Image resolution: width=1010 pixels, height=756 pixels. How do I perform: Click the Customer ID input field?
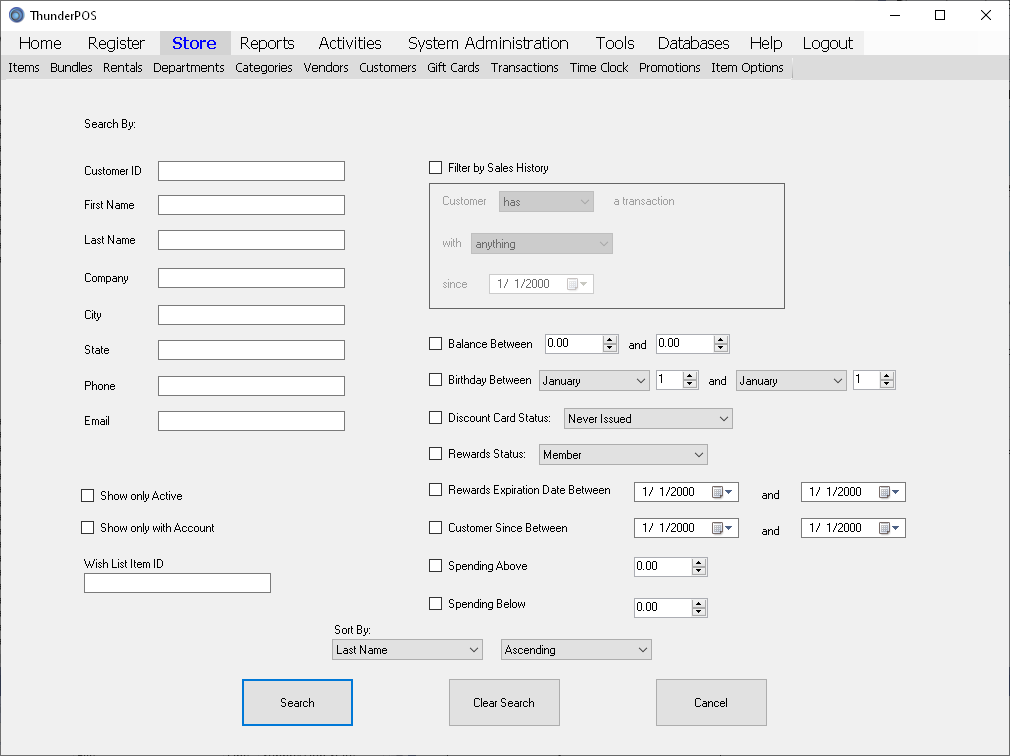pyautogui.click(x=251, y=171)
